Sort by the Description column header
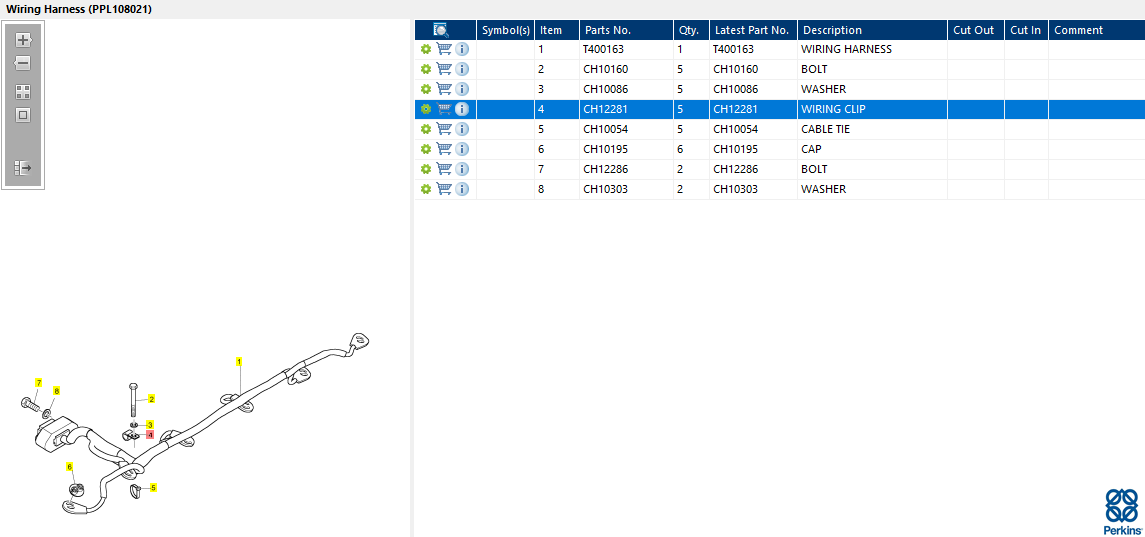 (x=873, y=30)
